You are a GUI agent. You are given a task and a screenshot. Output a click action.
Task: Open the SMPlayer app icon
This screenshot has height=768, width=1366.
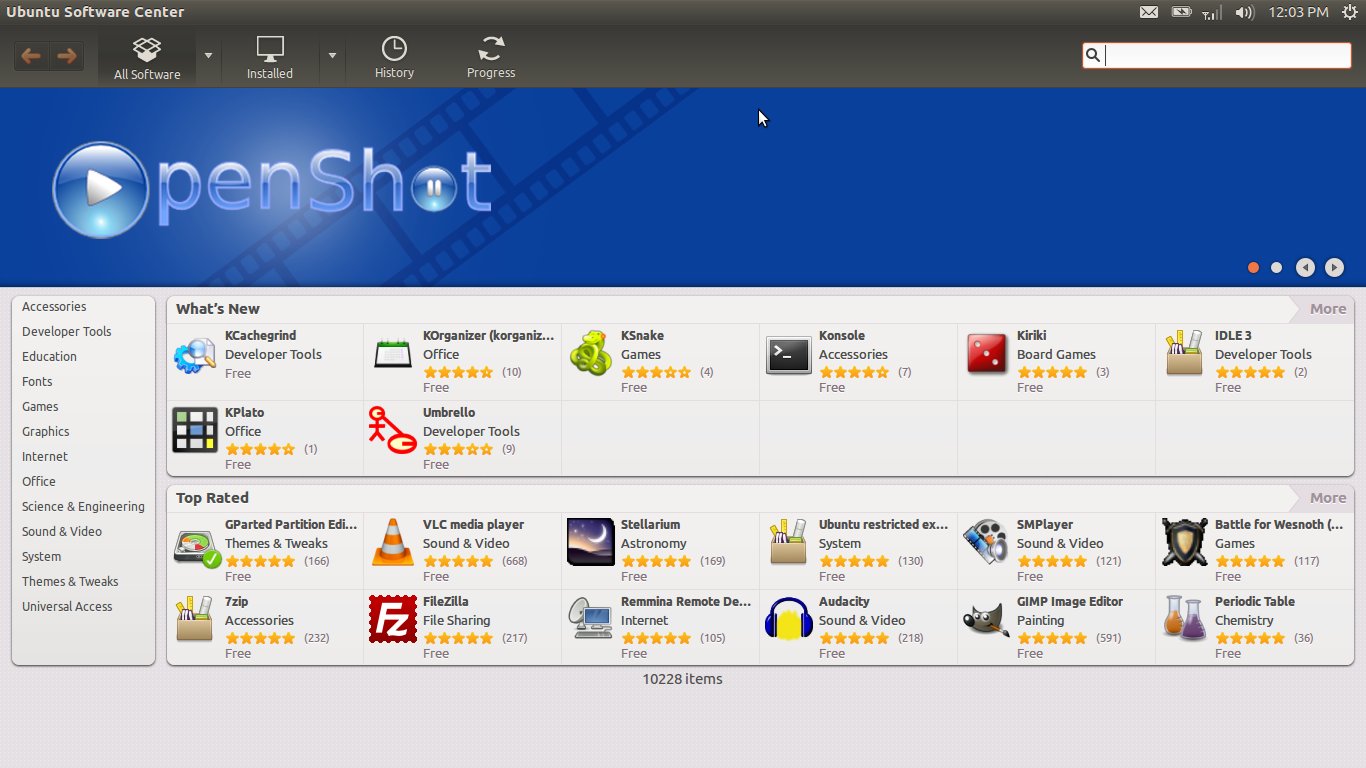[986, 543]
